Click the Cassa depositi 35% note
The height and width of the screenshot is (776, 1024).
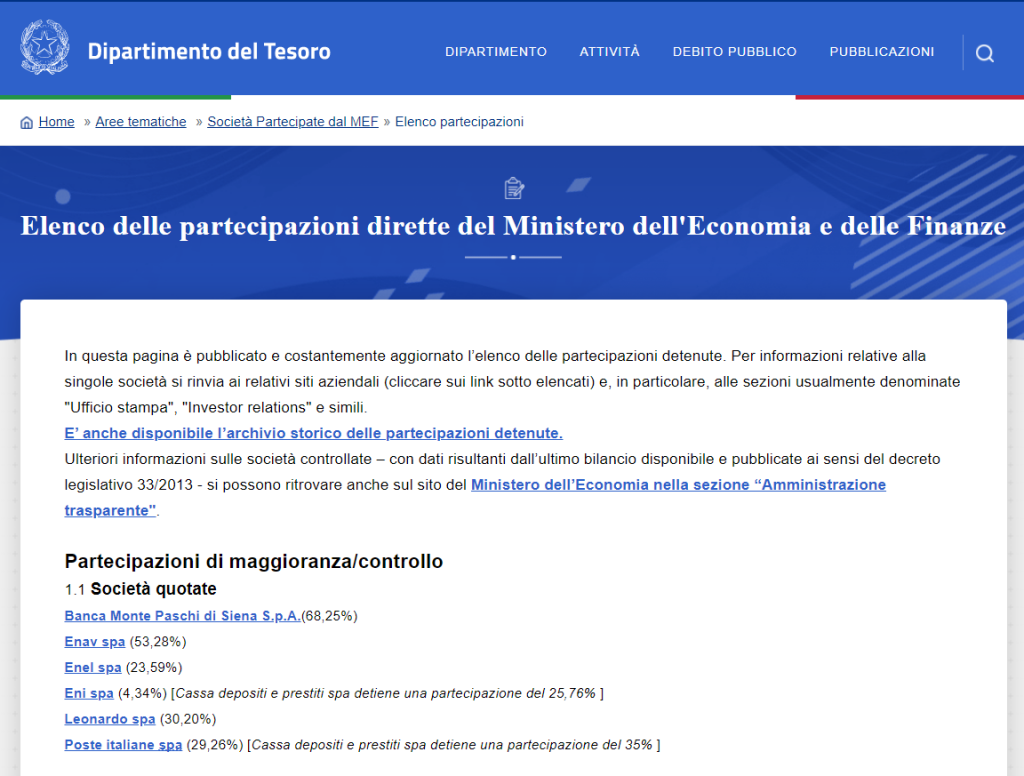(x=454, y=745)
